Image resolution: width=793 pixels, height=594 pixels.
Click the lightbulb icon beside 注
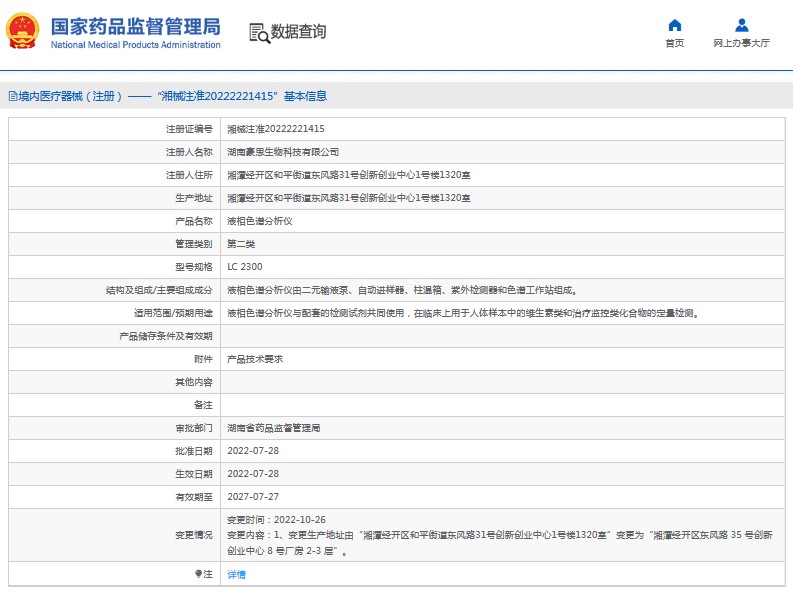click(198, 574)
